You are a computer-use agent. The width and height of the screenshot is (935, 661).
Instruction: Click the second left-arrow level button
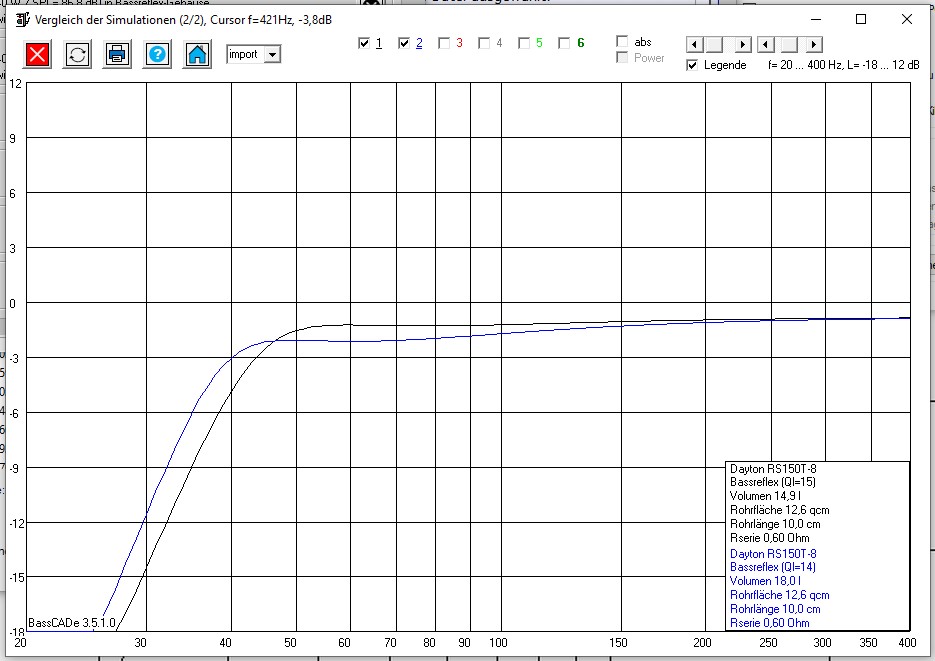point(766,44)
